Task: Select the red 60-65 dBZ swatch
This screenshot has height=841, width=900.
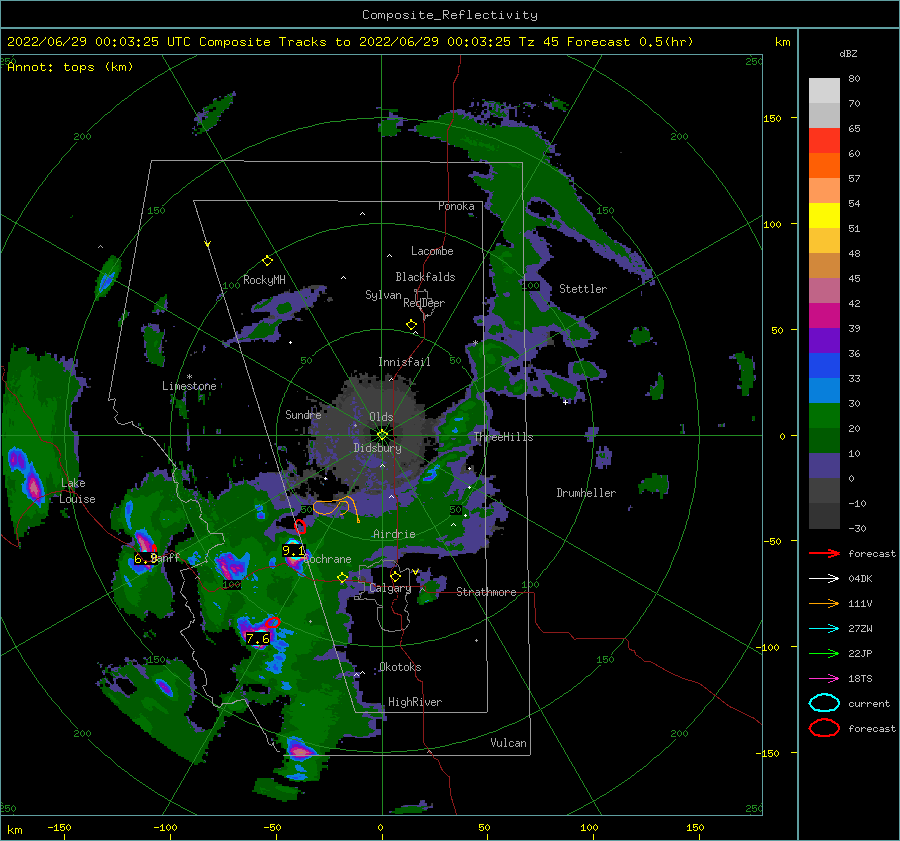Action: click(824, 141)
